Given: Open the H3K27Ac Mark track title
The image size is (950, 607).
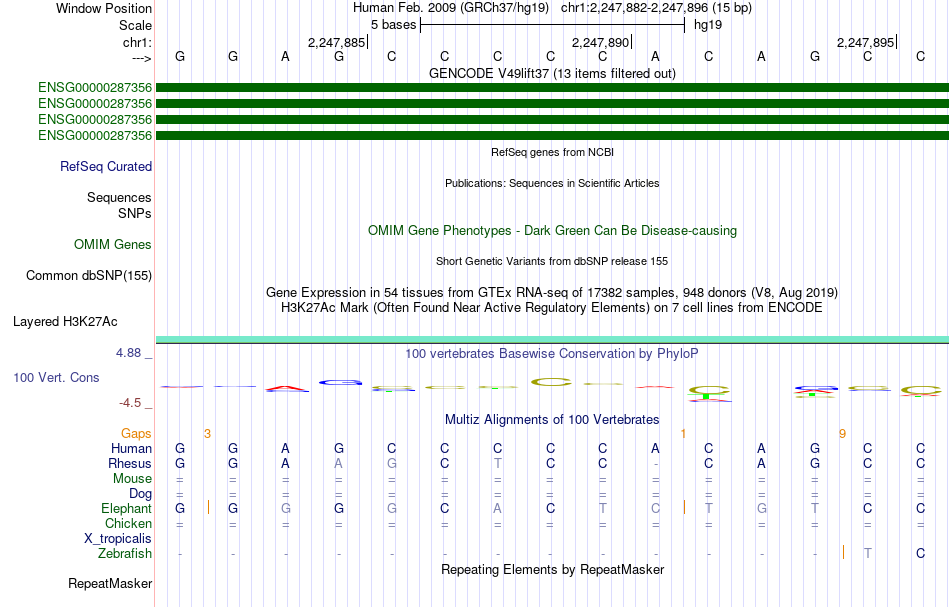Looking at the screenshot, I should click(552, 308).
